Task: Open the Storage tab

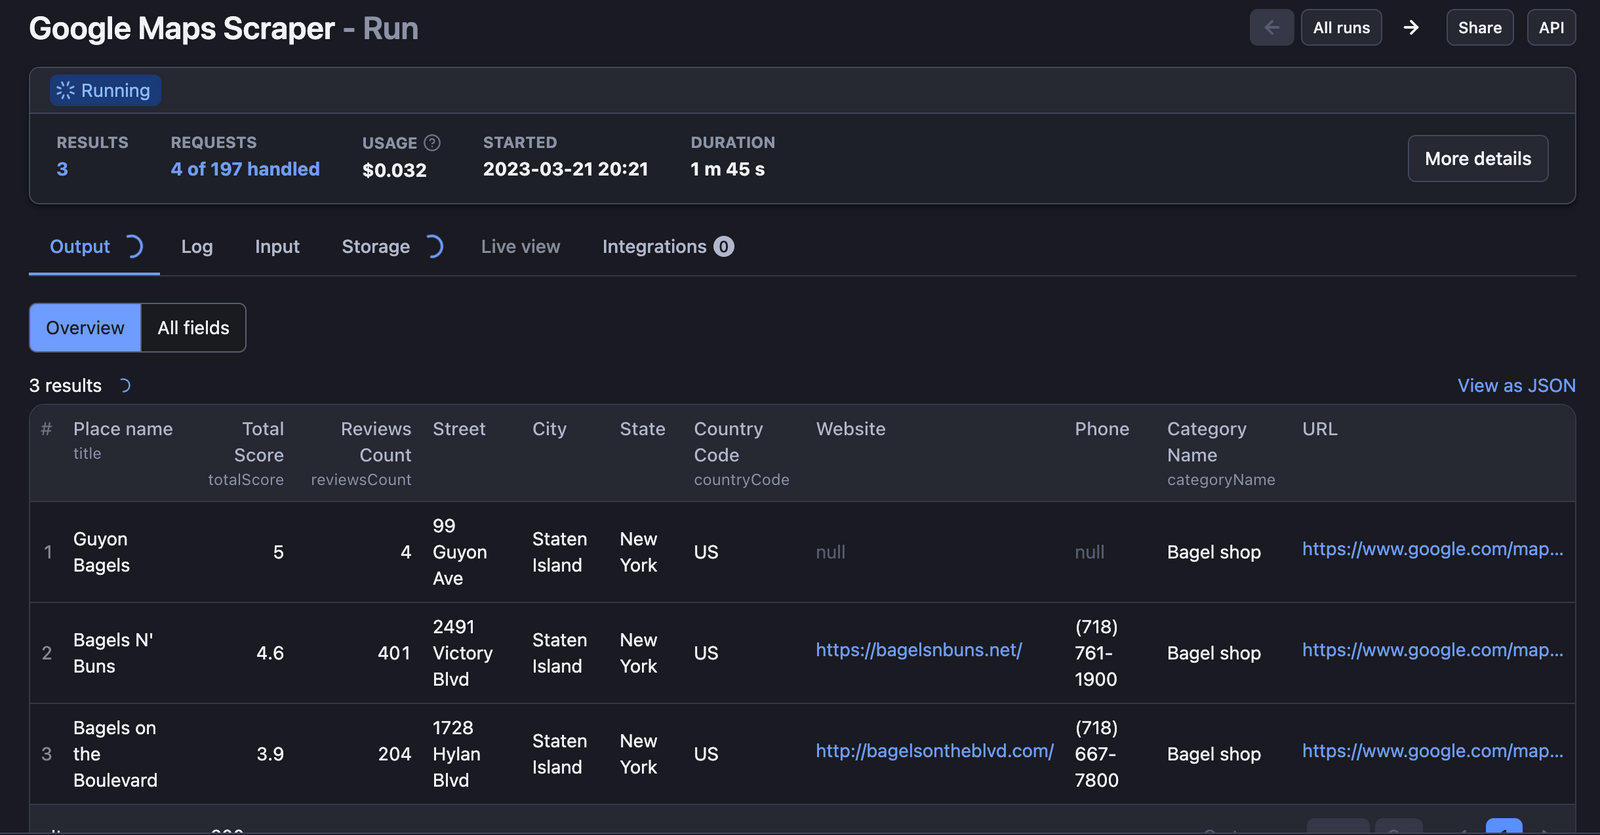Action: [376, 247]
